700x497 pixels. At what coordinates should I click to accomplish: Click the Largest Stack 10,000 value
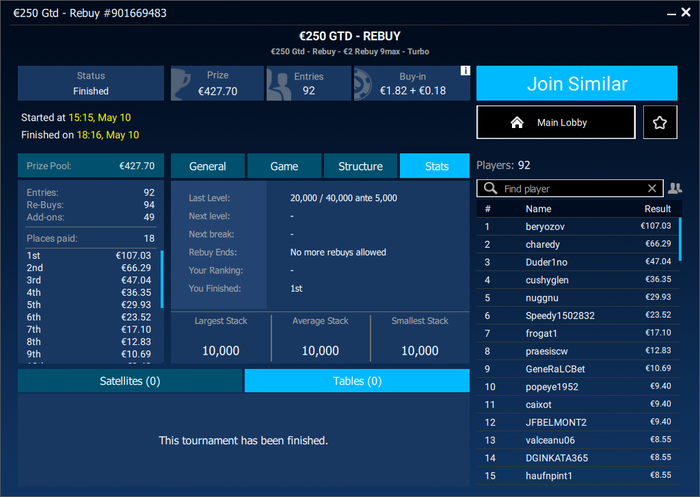[221, 351]
